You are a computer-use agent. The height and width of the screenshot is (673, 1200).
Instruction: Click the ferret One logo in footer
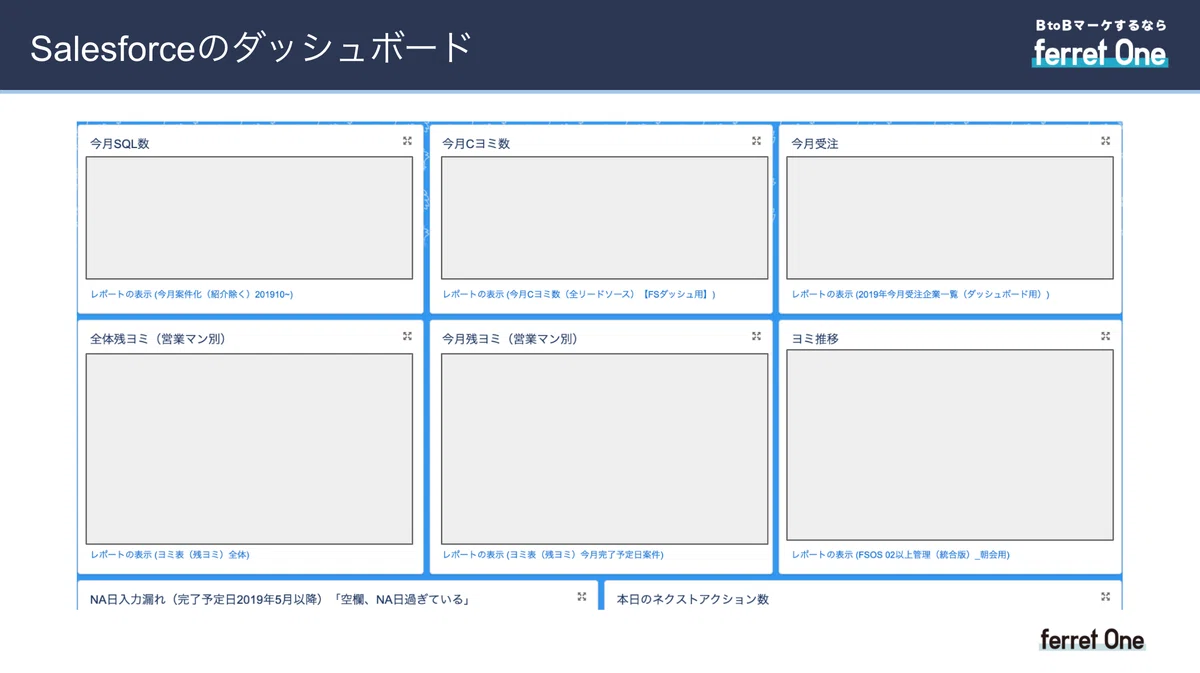click(x=1092, y=640)
